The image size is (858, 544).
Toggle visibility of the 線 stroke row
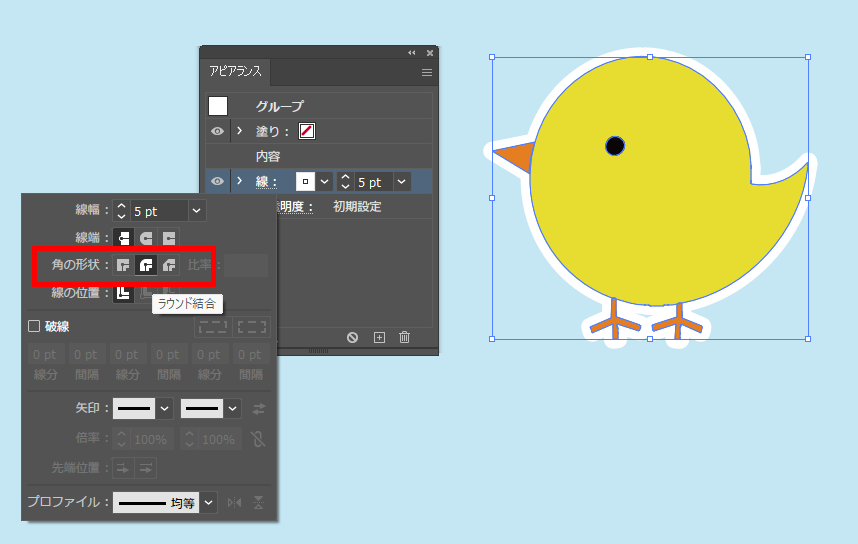coord(217,181)
